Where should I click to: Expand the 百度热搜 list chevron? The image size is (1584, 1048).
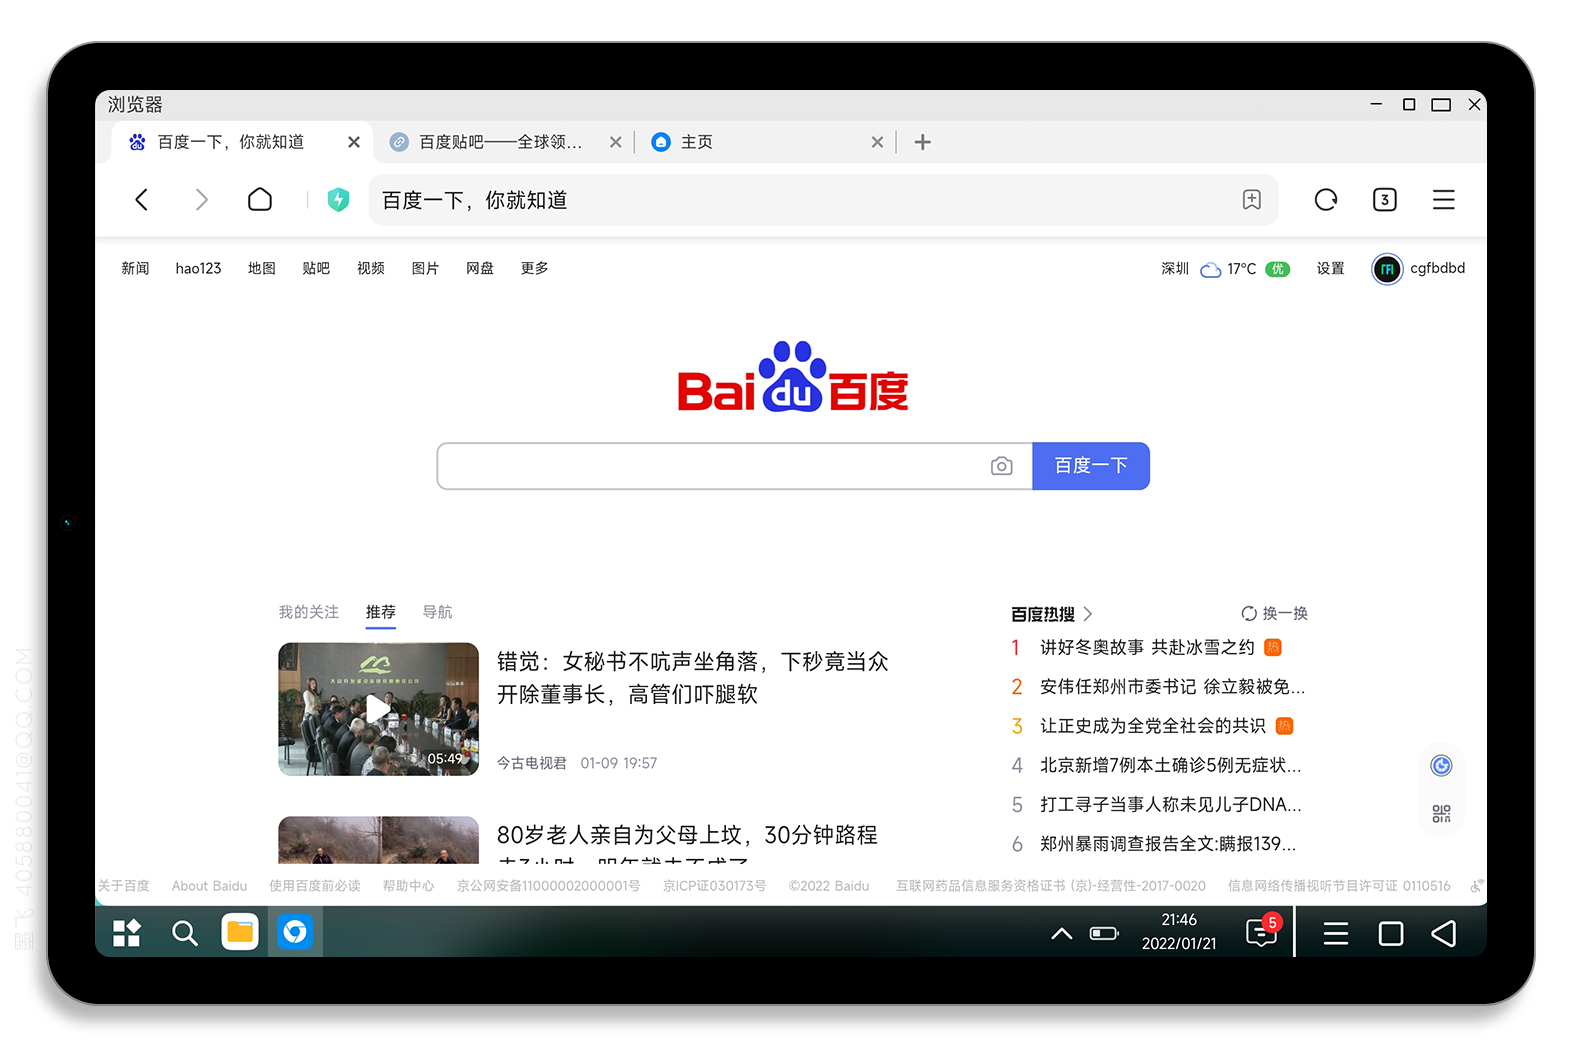pos(1088,614)
